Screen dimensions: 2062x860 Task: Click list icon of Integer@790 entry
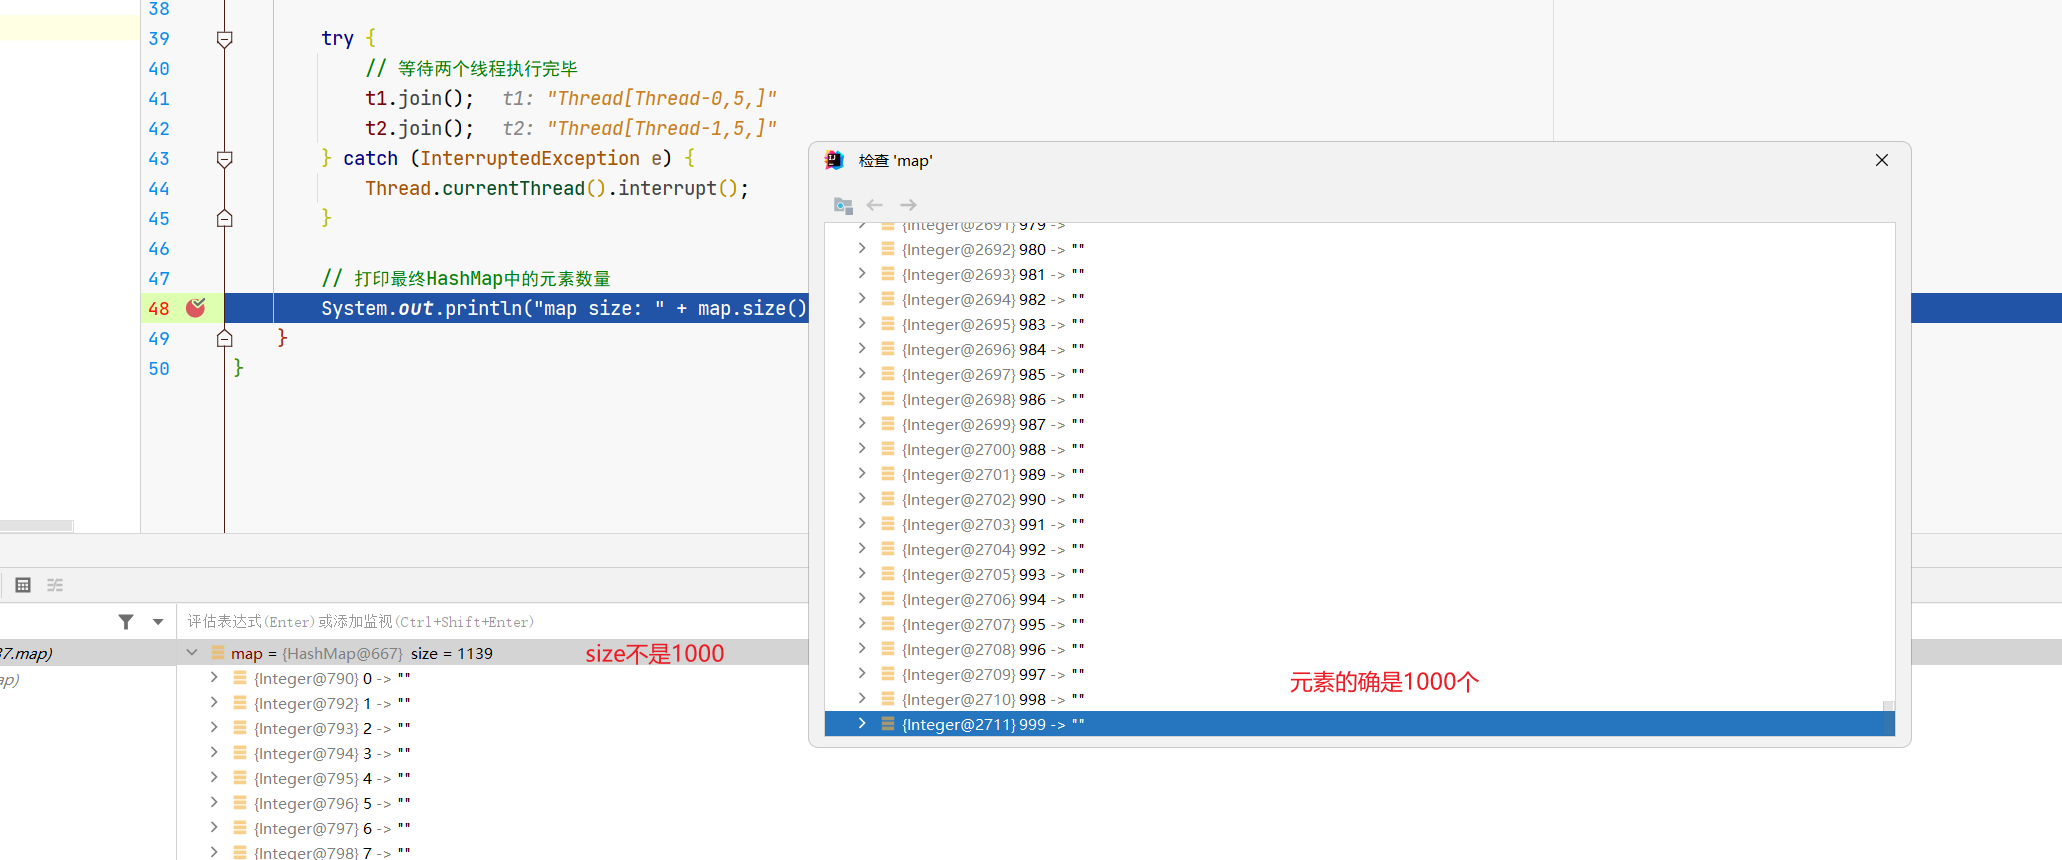pos(240,678)
